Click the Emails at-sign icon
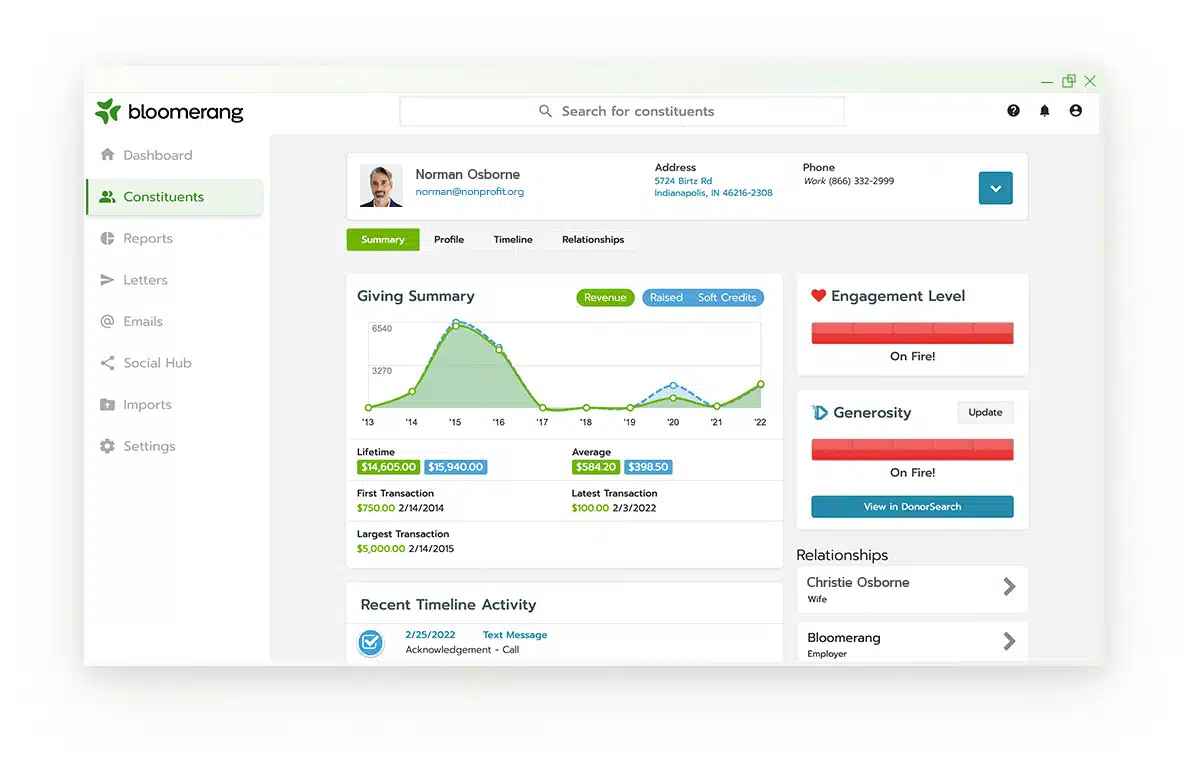This screenshot has height=768, width=1188. (x=108, y=321)
